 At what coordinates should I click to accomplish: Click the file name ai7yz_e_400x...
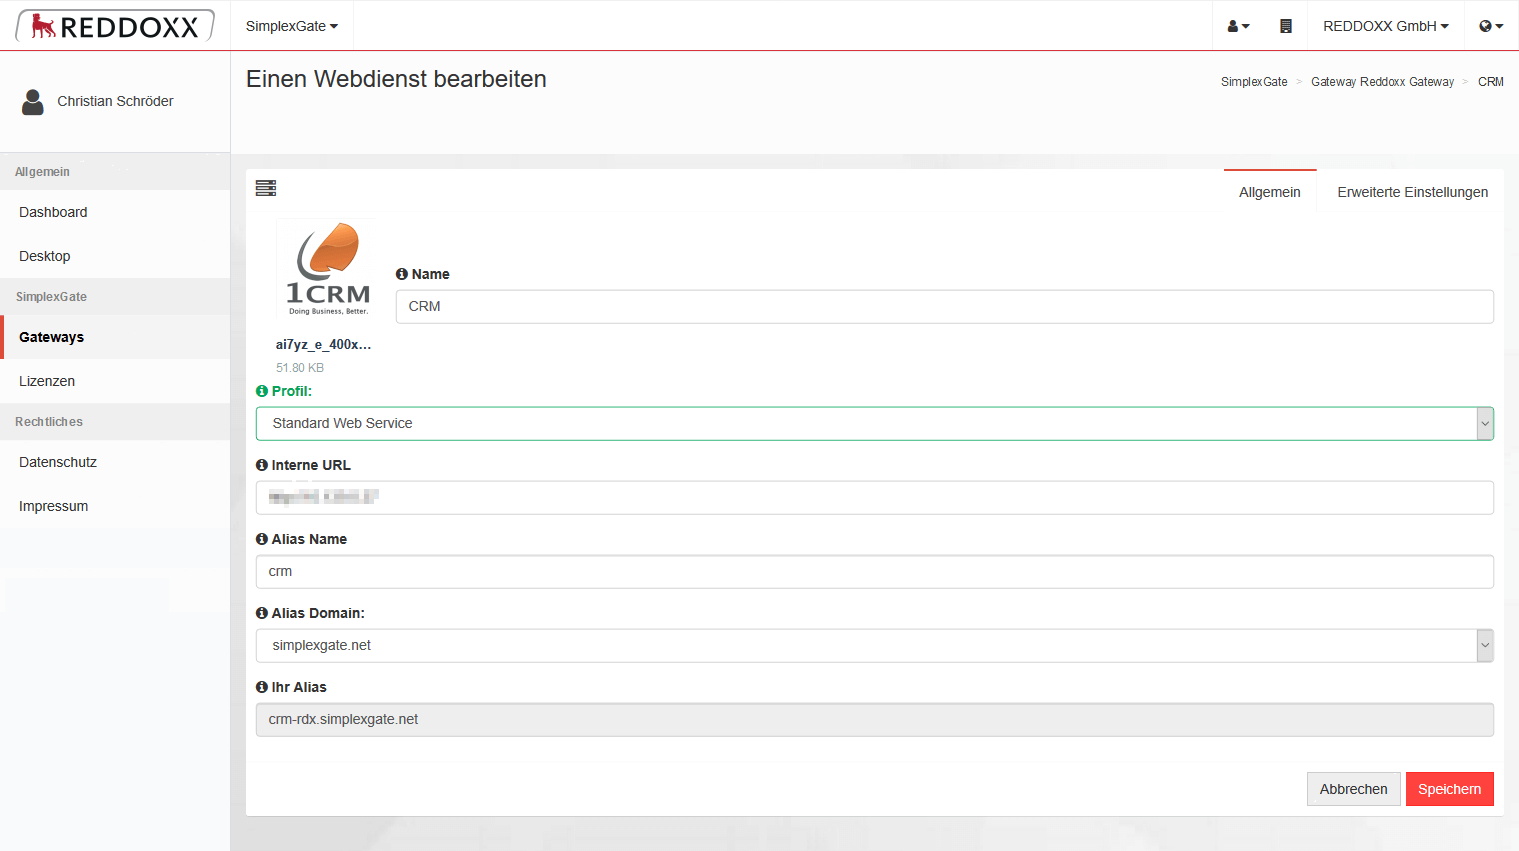323,345
